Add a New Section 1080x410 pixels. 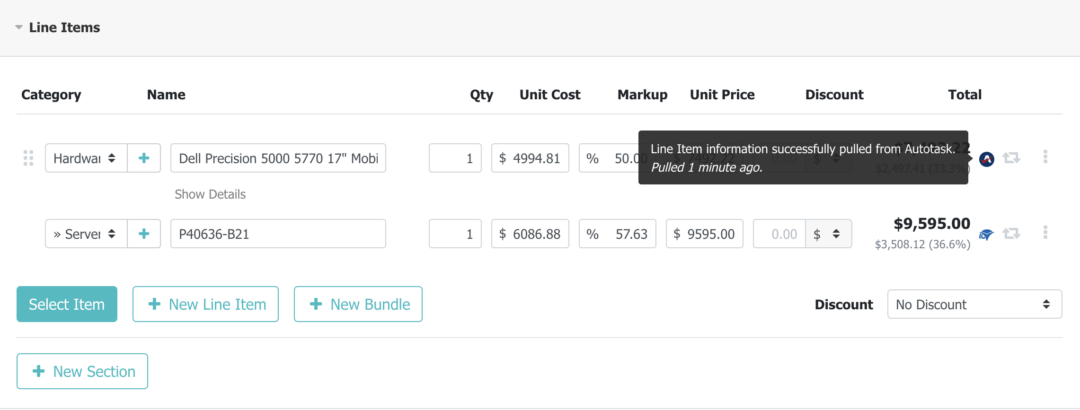tap(82, 371)
